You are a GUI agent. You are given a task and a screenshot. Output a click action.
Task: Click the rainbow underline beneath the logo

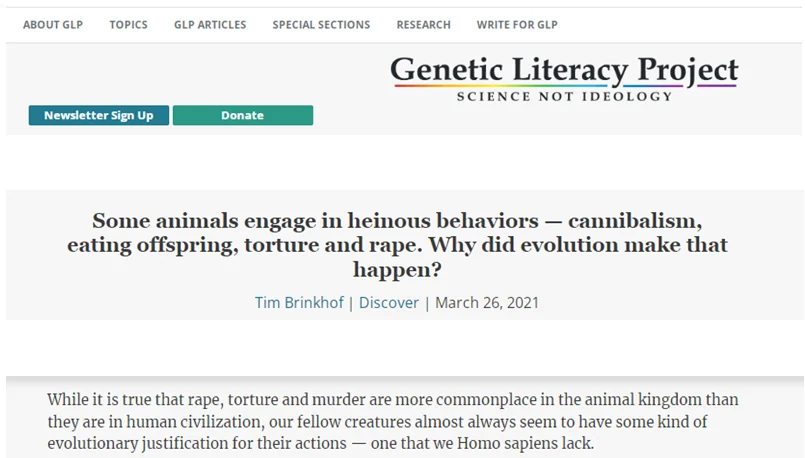565,85
